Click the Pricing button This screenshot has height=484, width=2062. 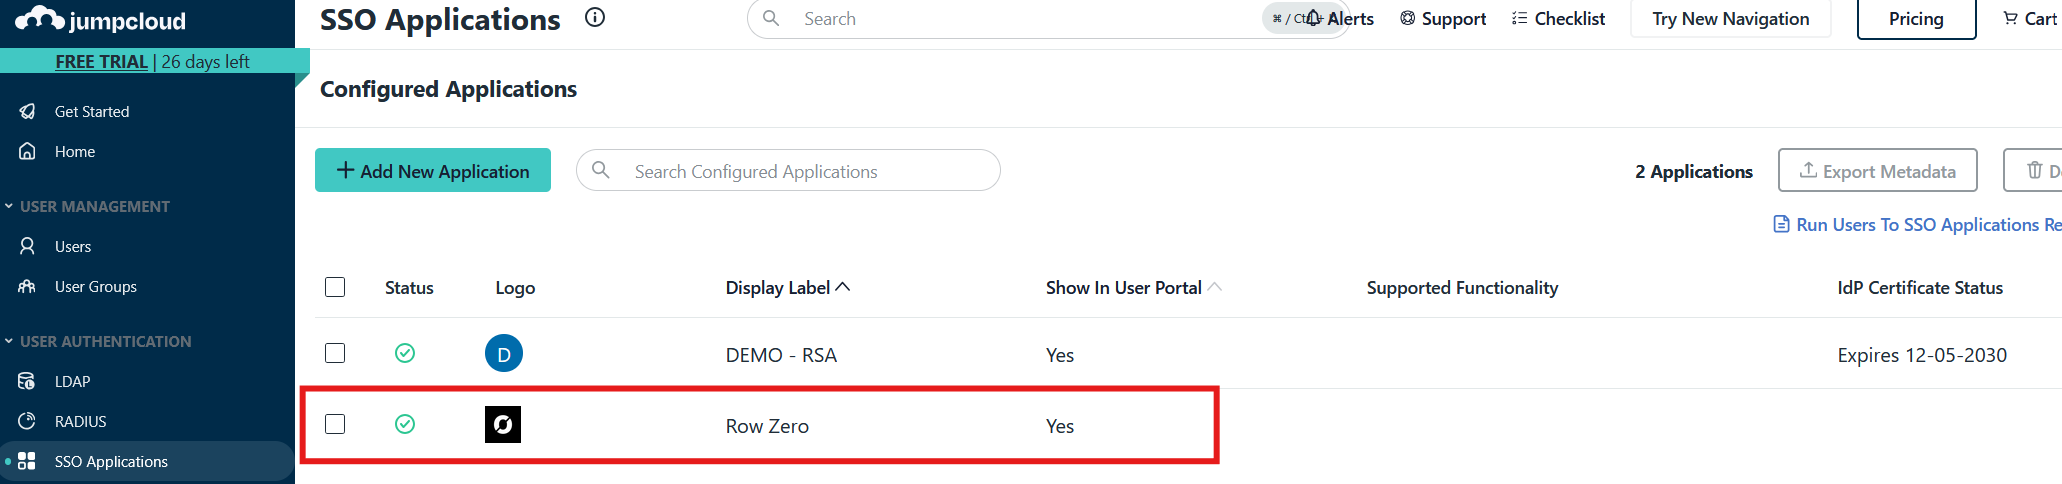pyautogui.click(x=1917, y=18)
